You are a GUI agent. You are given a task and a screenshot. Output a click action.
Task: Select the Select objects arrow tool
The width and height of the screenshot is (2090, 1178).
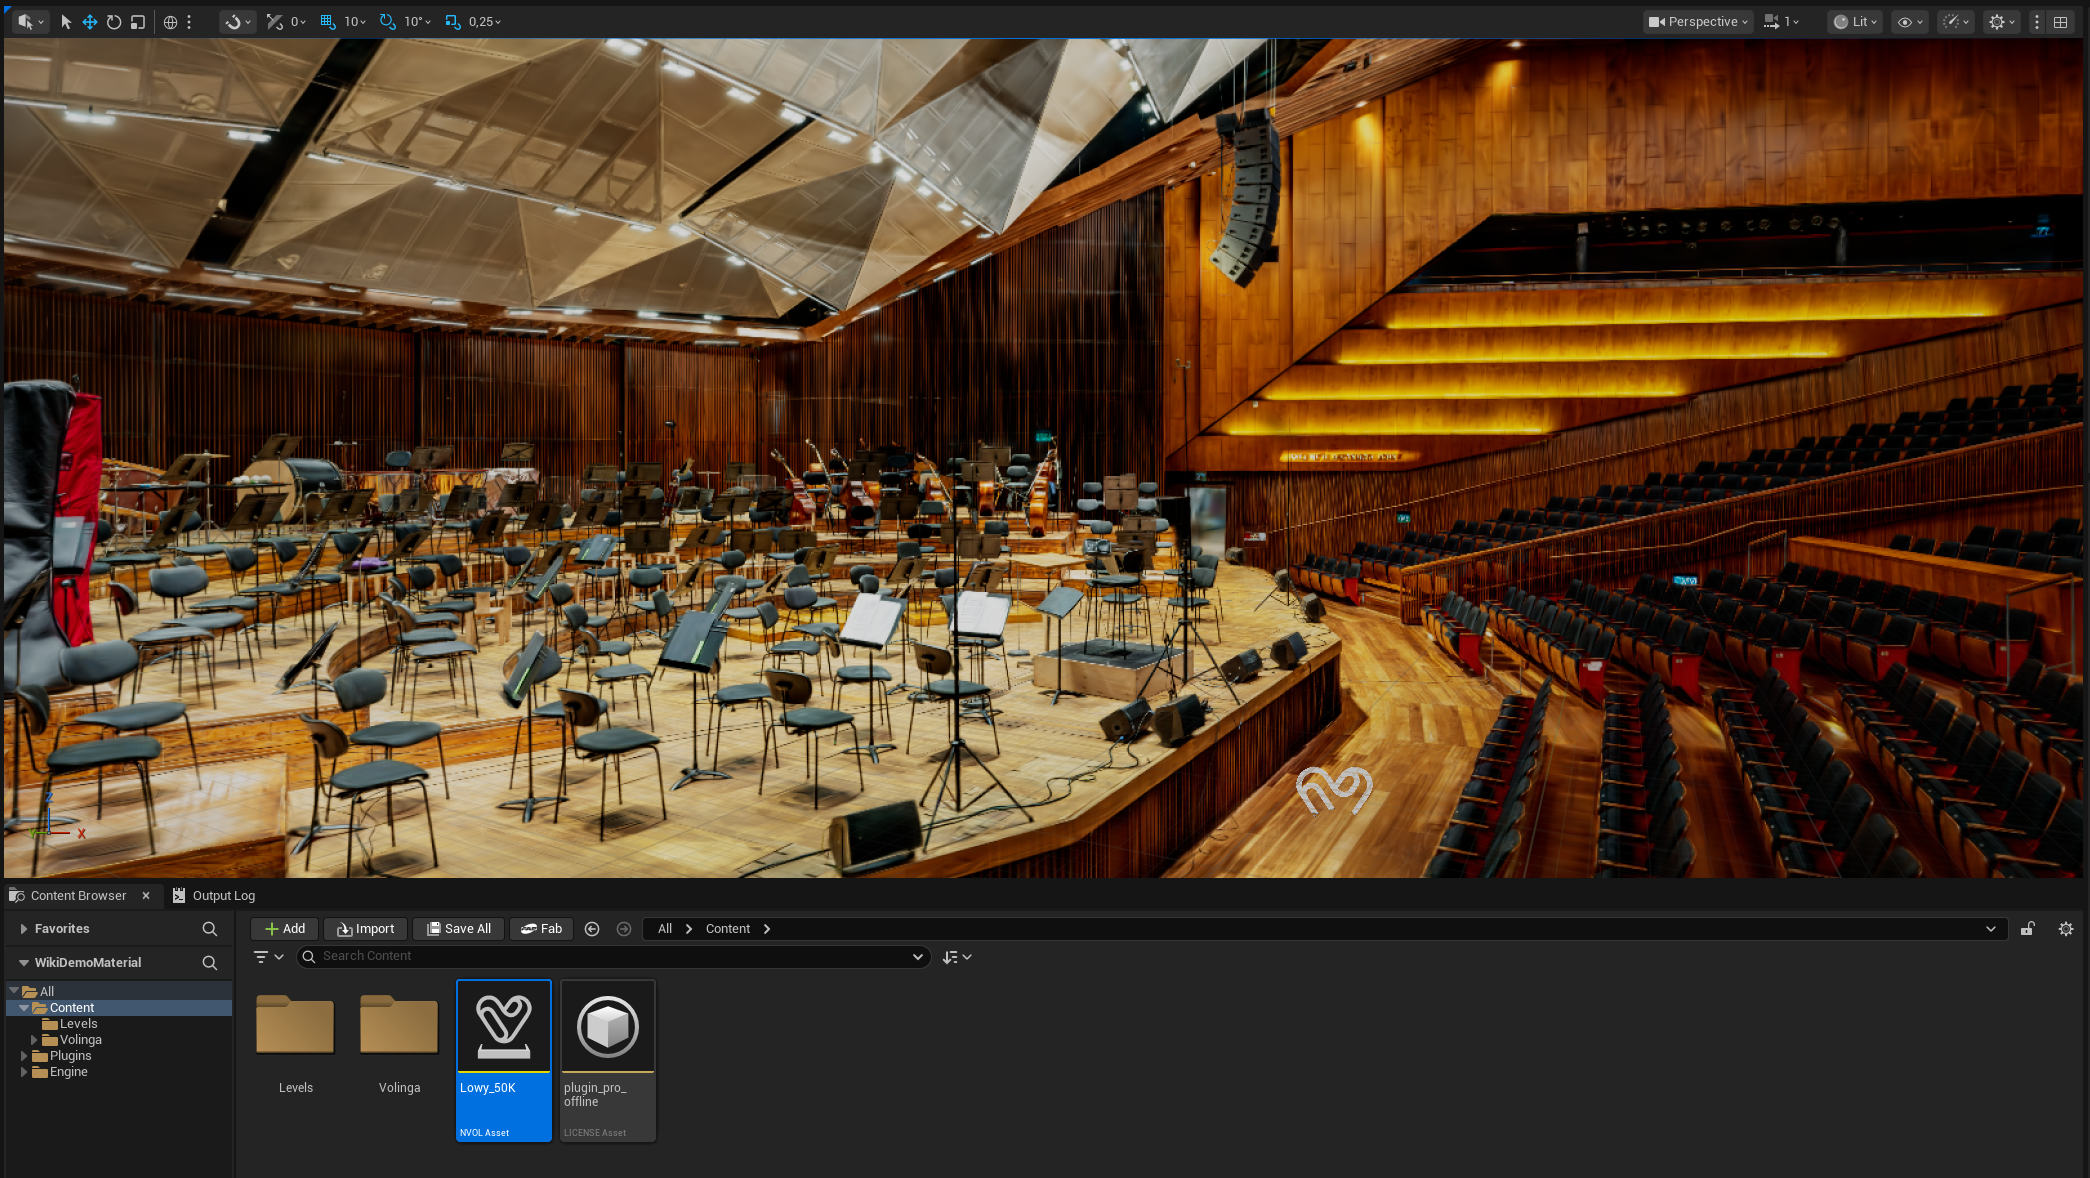pyautogui.click(x=66, y=22)
